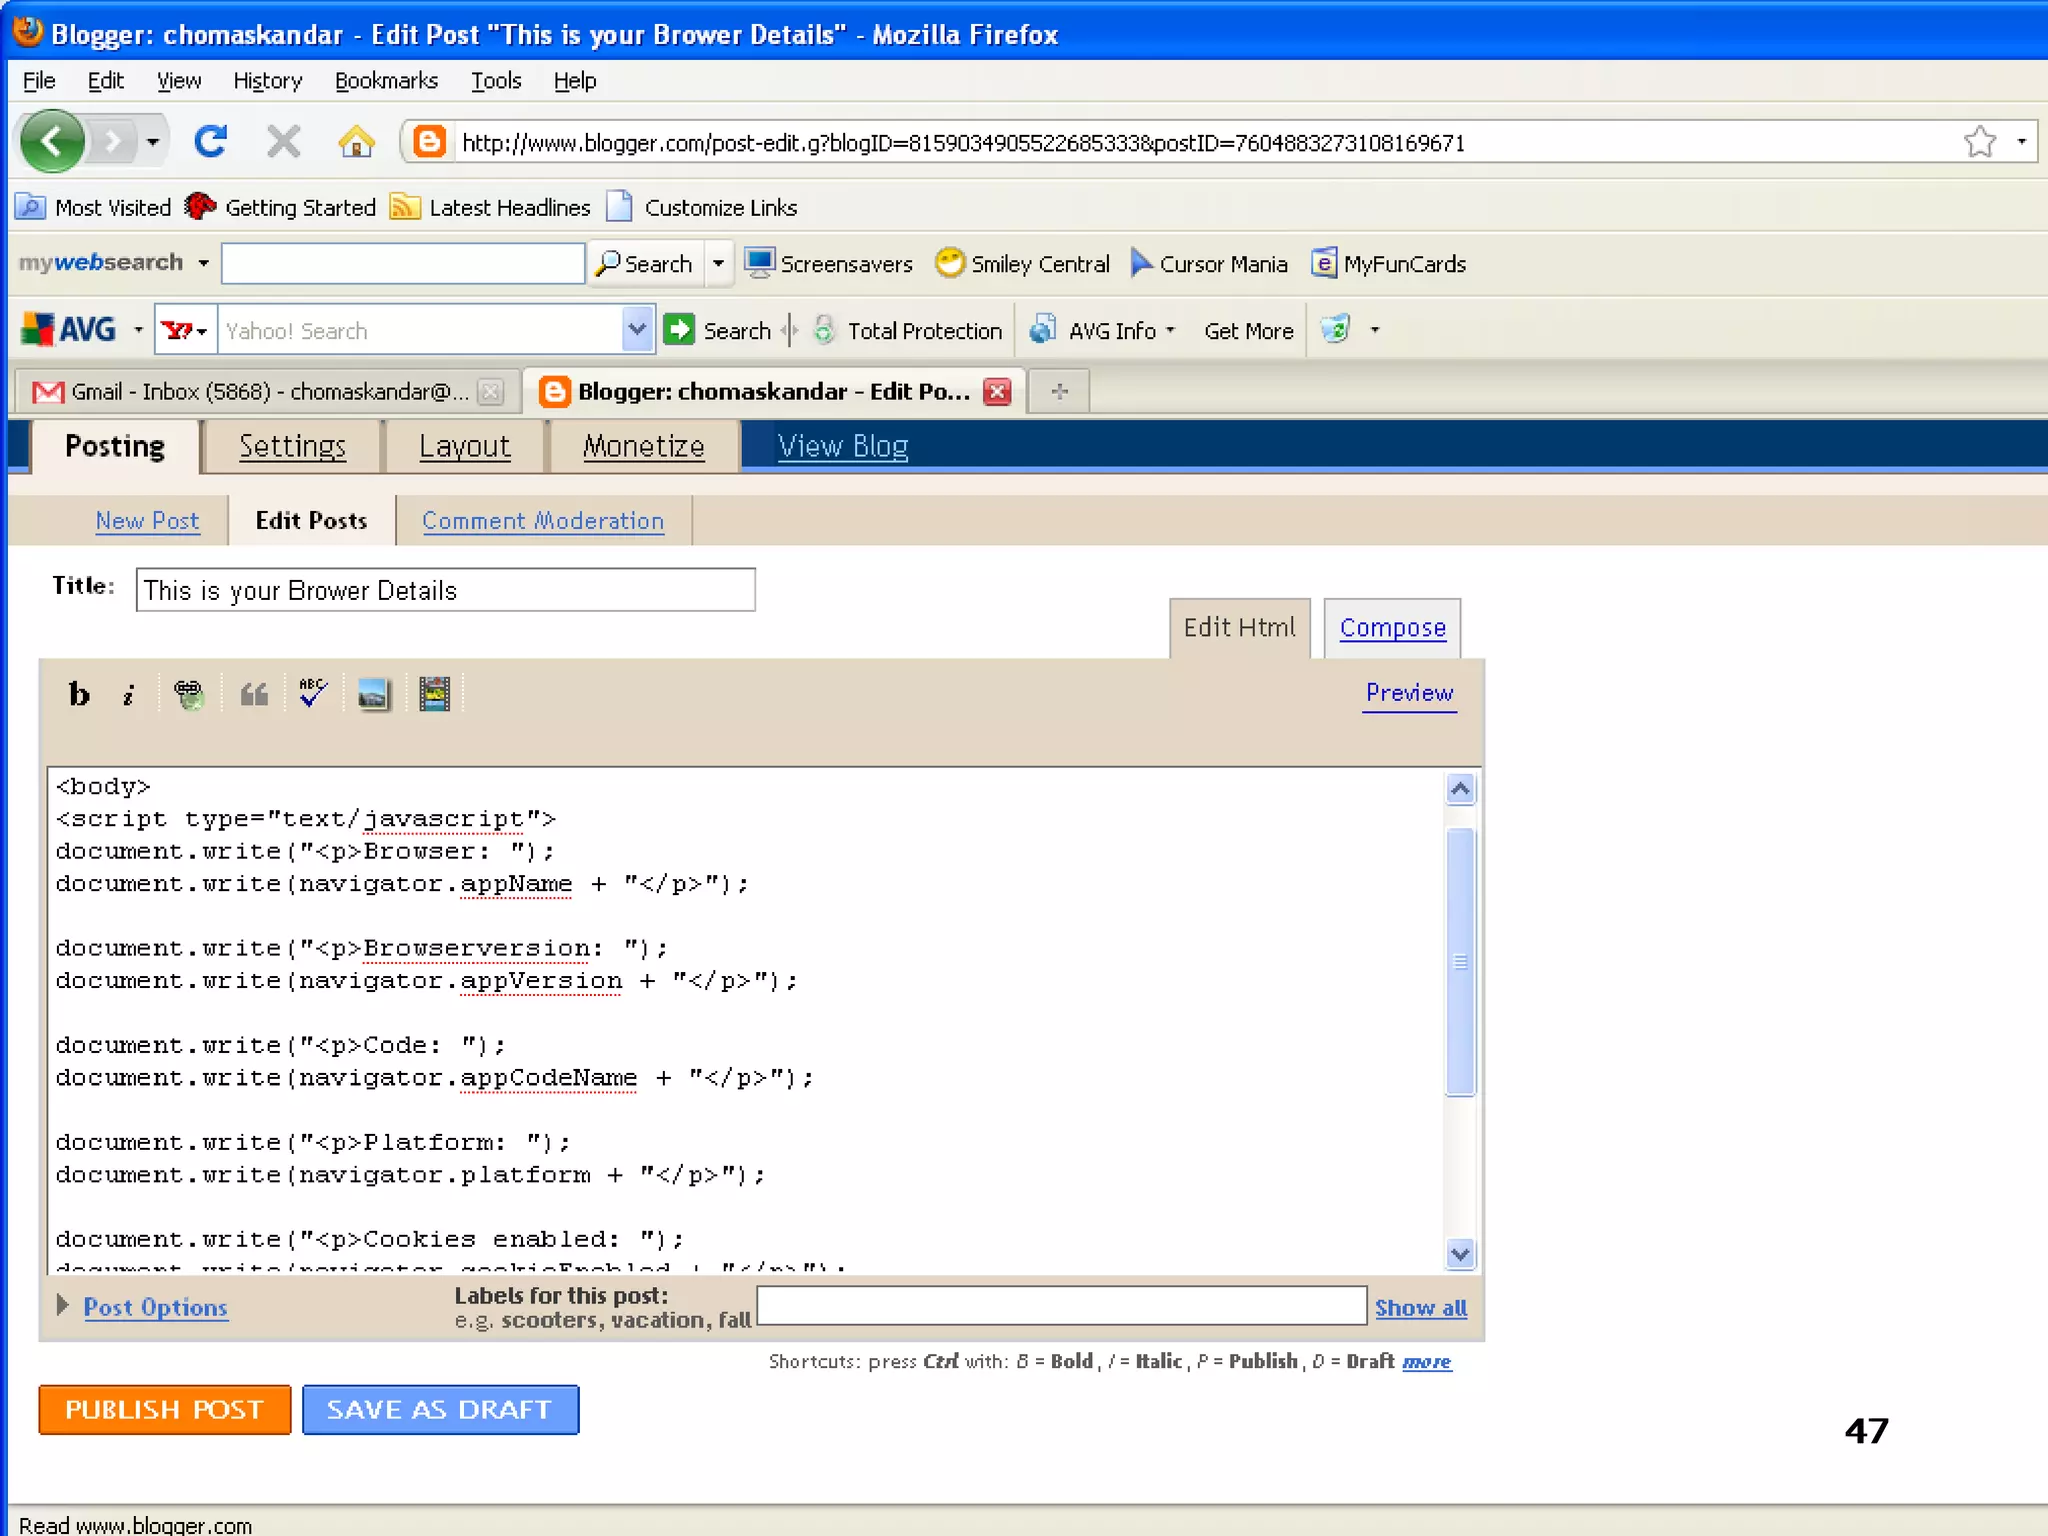
Task: Click the italic formatting icon
Action: 129,695
